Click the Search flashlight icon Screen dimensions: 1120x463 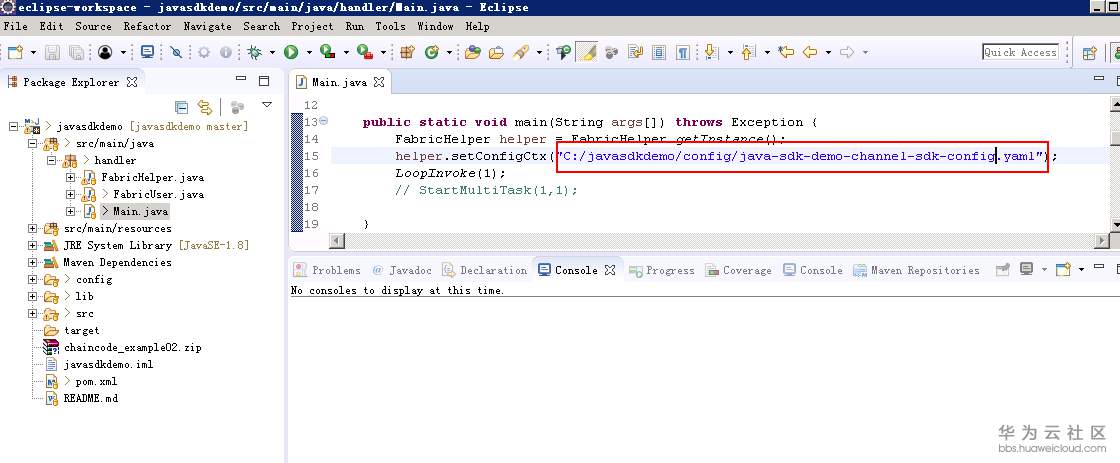click(520, 52)
